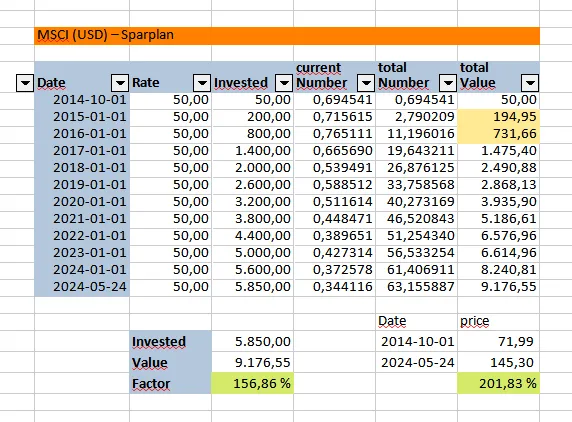Select total Number cell 63,155887
572x422 pixels.
click(417, 287)
